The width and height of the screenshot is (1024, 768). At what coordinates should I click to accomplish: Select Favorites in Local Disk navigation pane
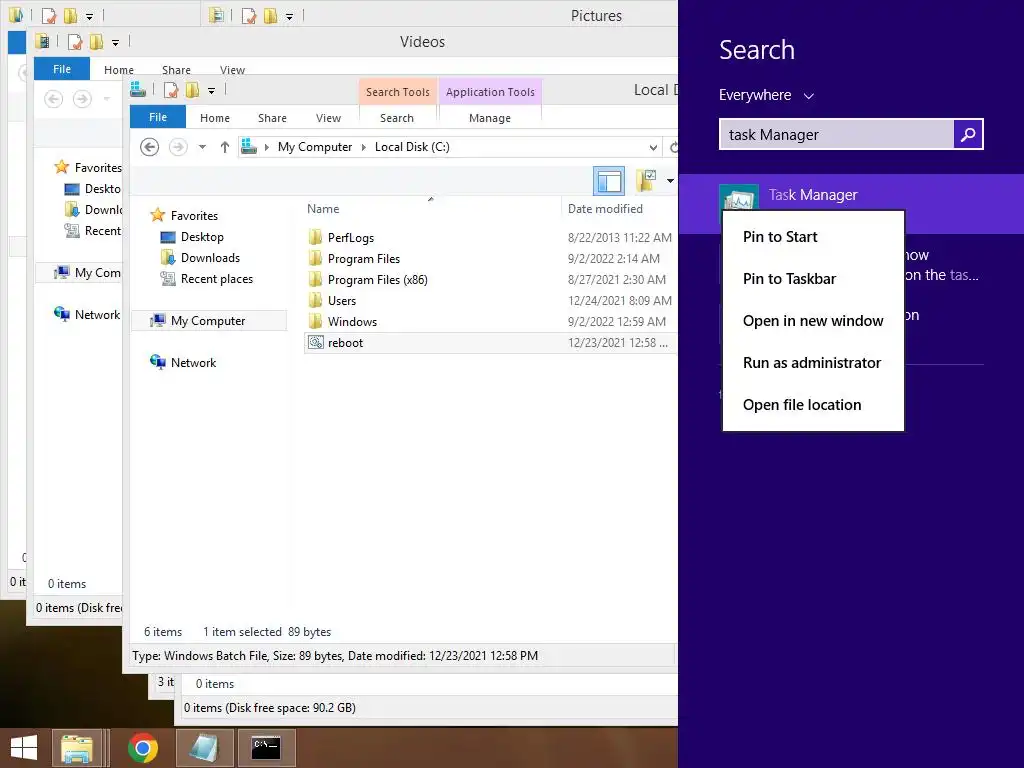(194, 216)
